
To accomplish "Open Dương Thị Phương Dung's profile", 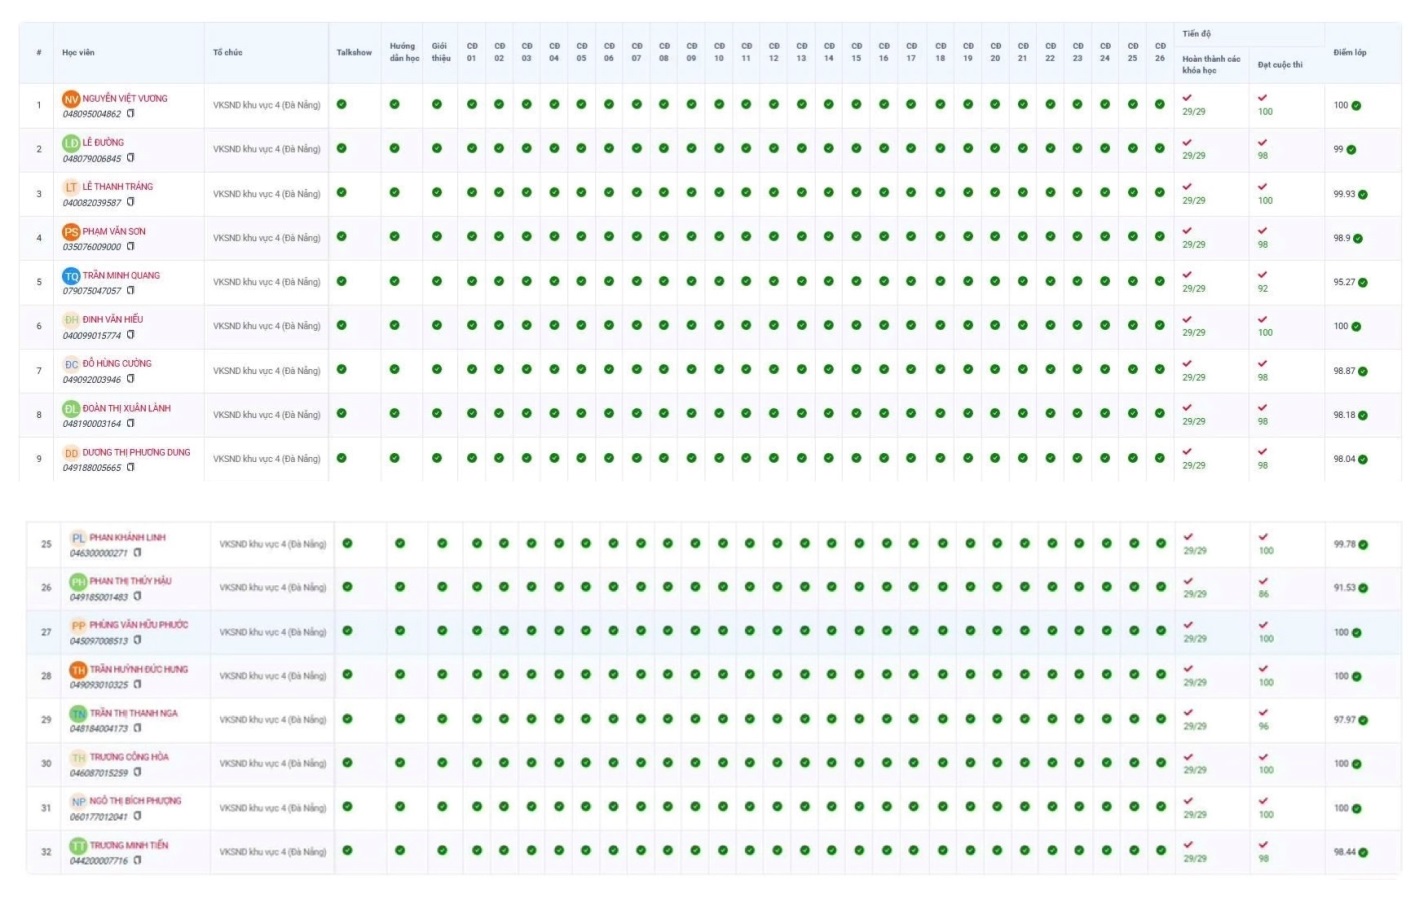I will tap(136, 453).
